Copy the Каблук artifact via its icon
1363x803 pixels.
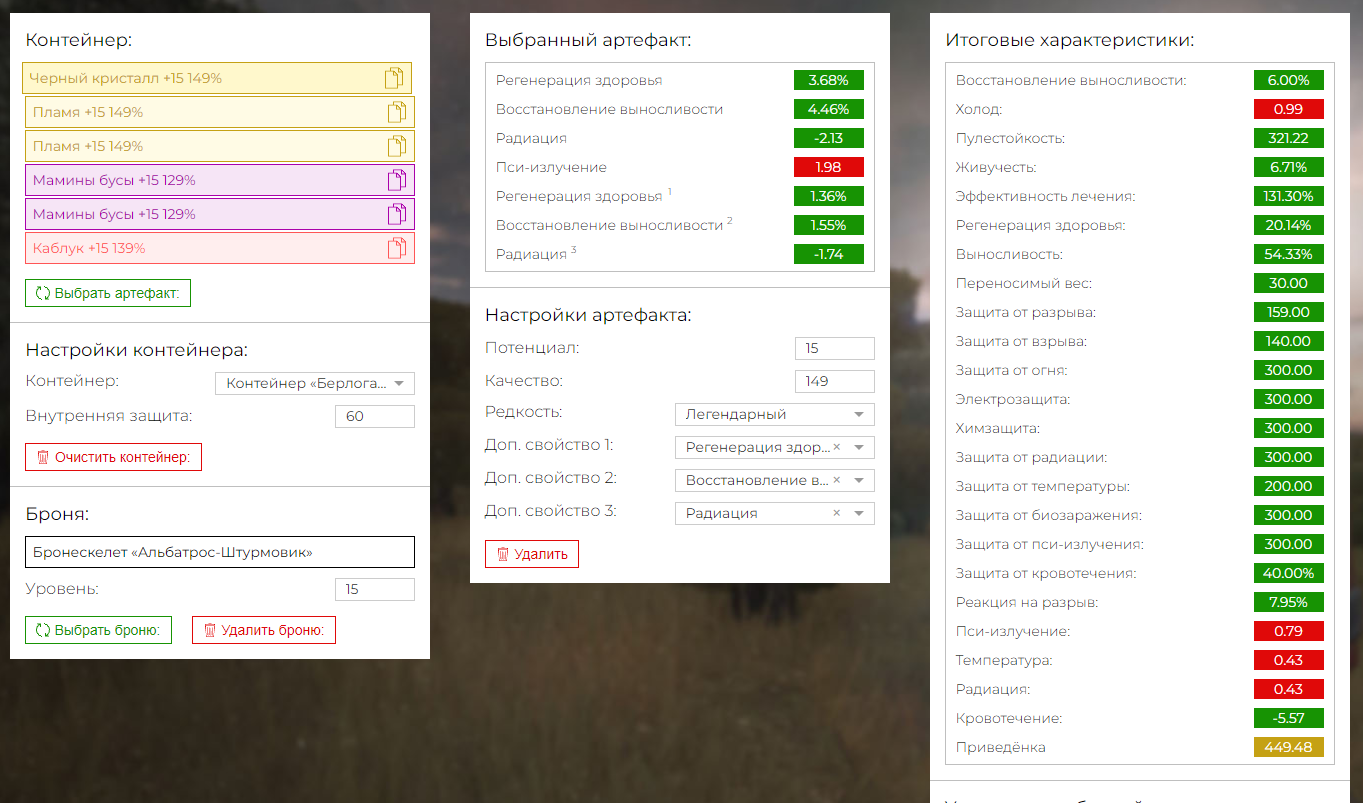397,248
